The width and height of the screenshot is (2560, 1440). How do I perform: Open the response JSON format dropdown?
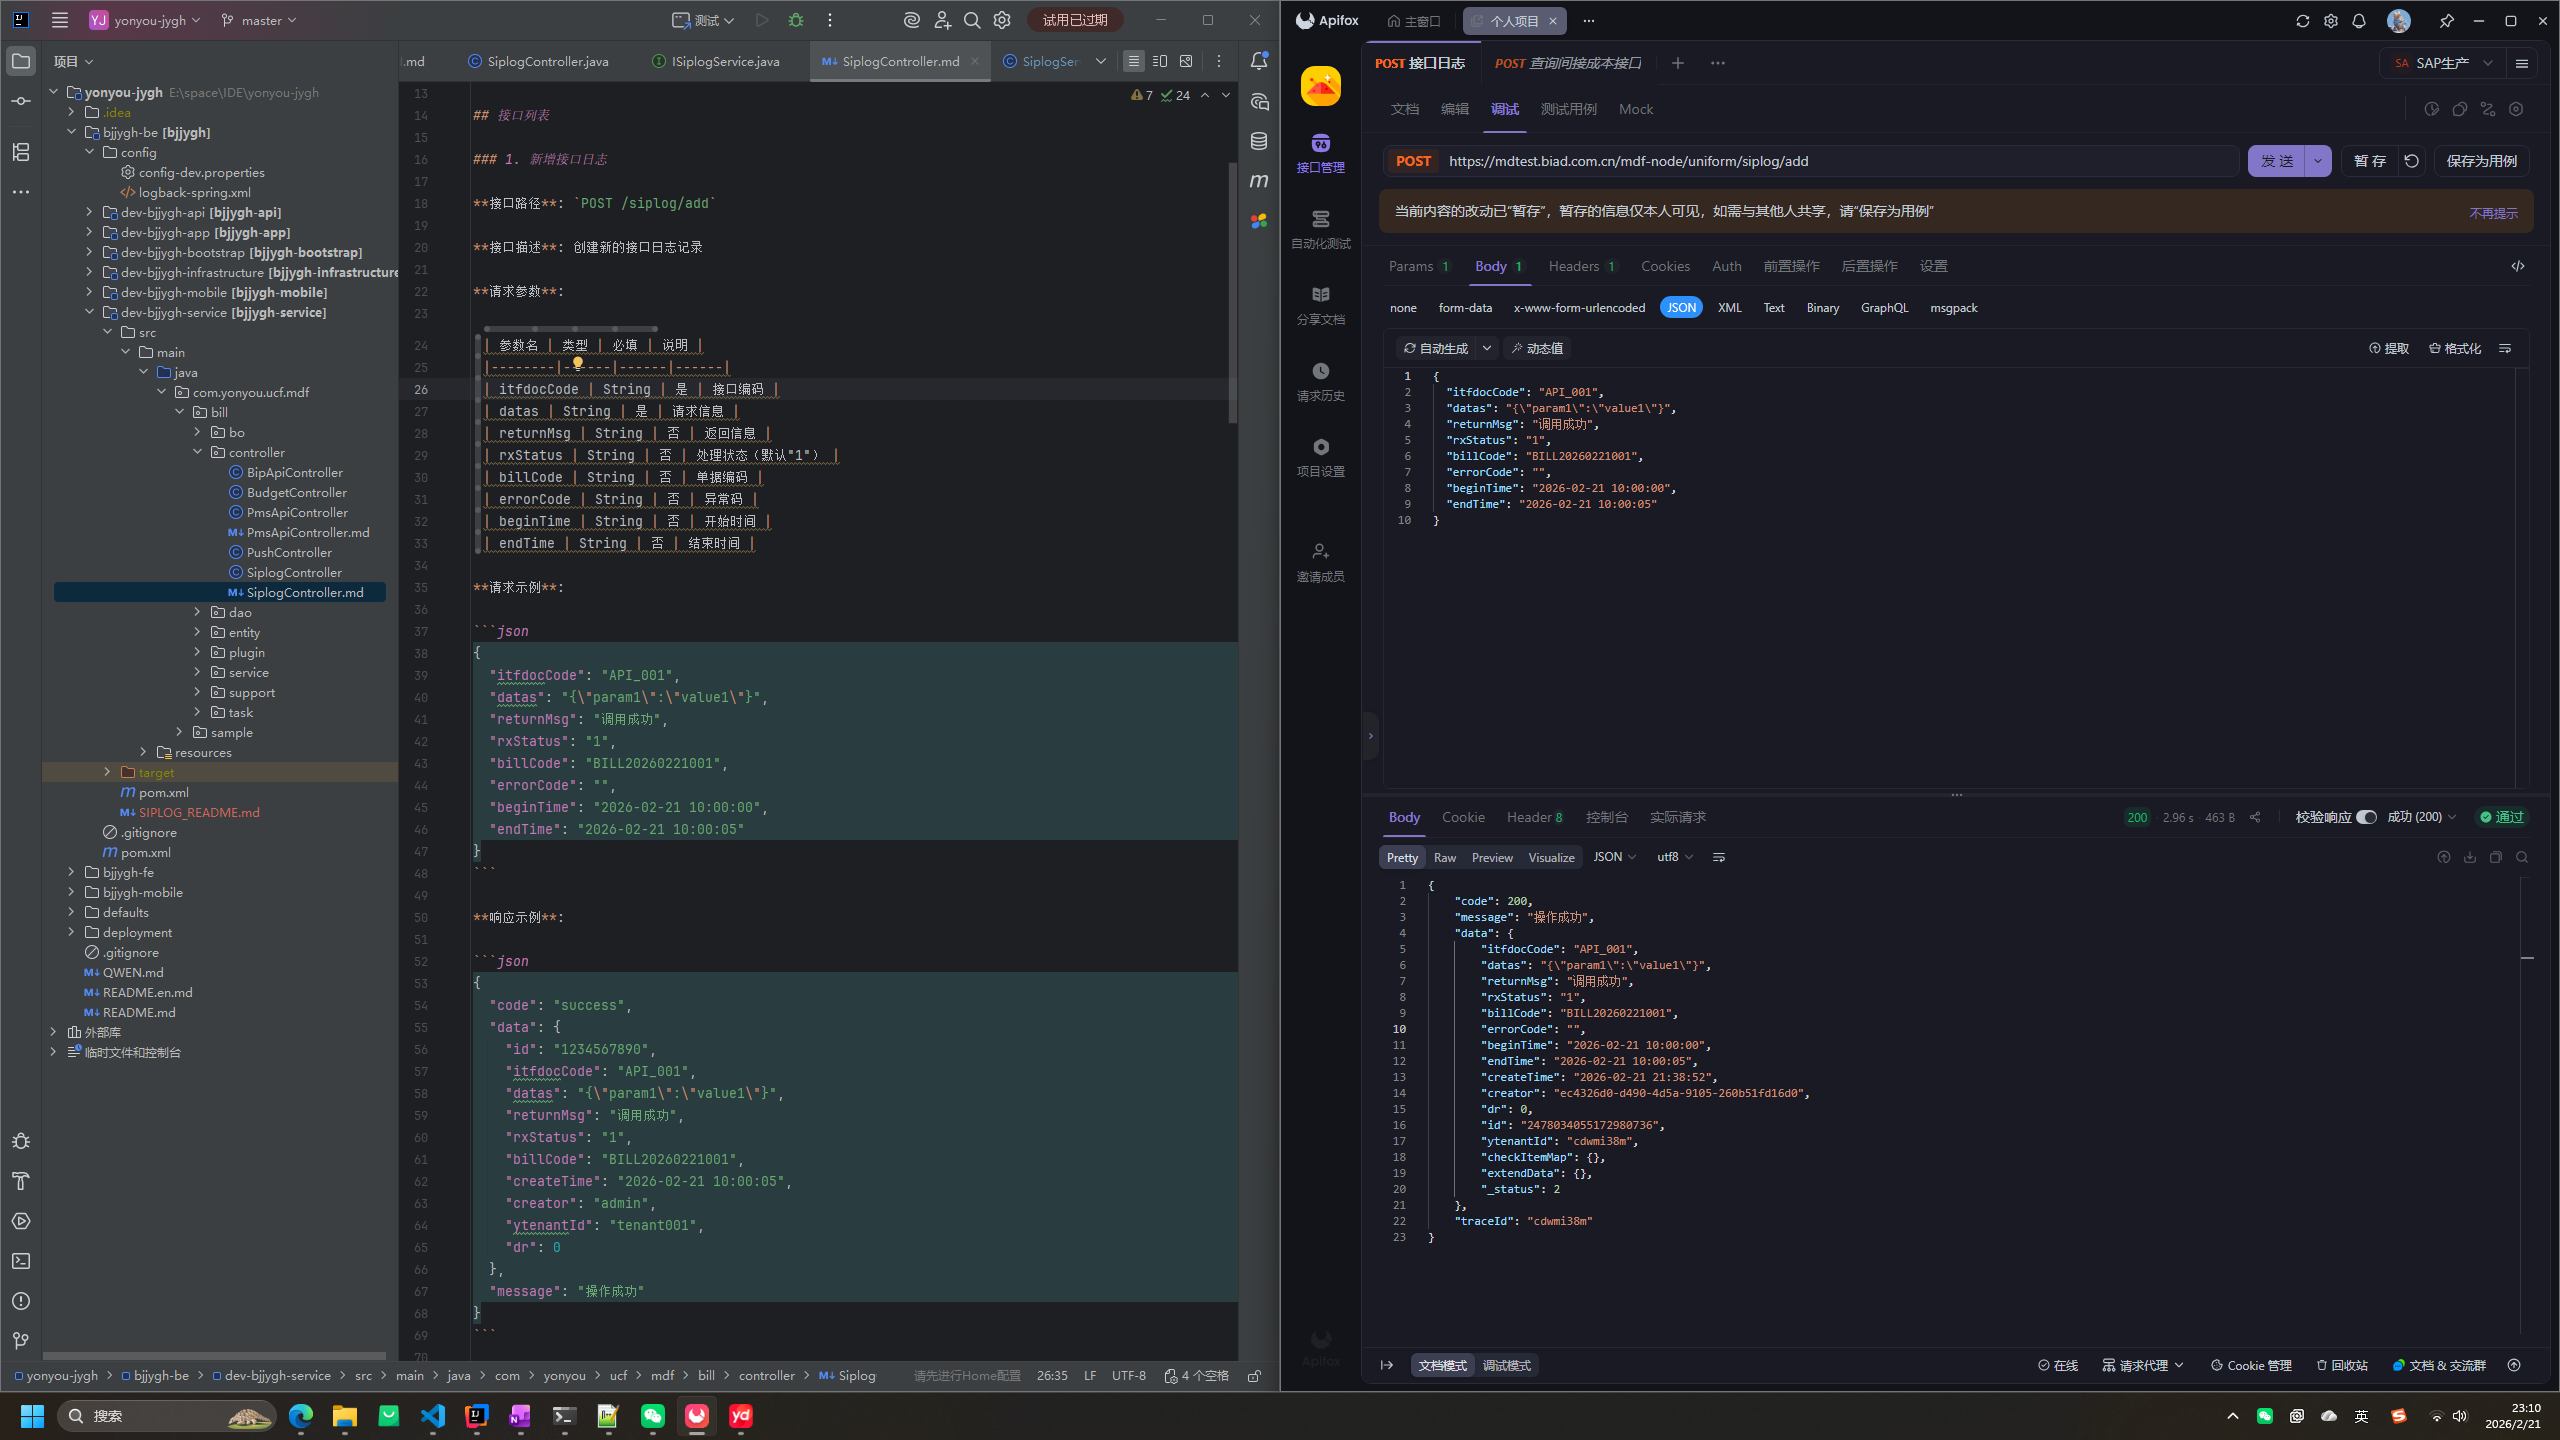[x=1614, y=857]
